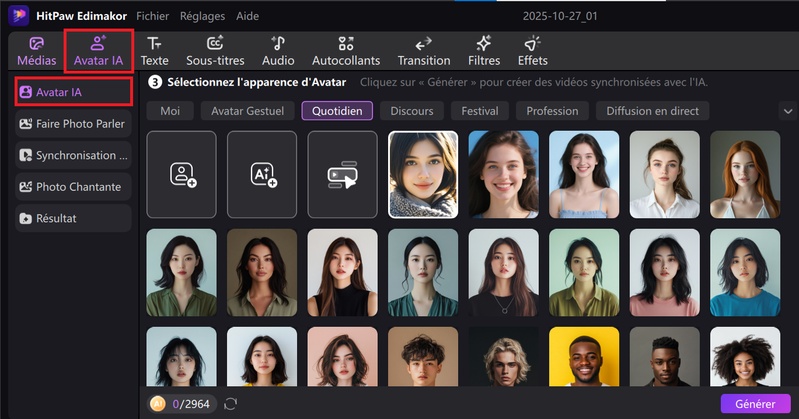Click the refresh credits icon
This screenshot has height=419, width=799.
230,404
